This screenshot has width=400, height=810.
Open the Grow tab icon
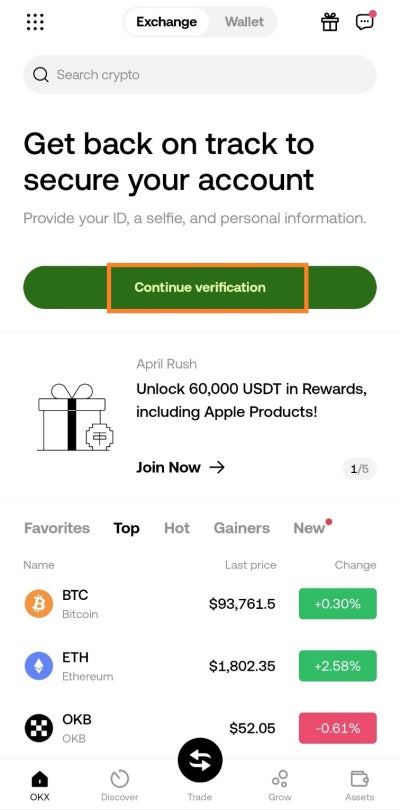(x=280, y=778)
